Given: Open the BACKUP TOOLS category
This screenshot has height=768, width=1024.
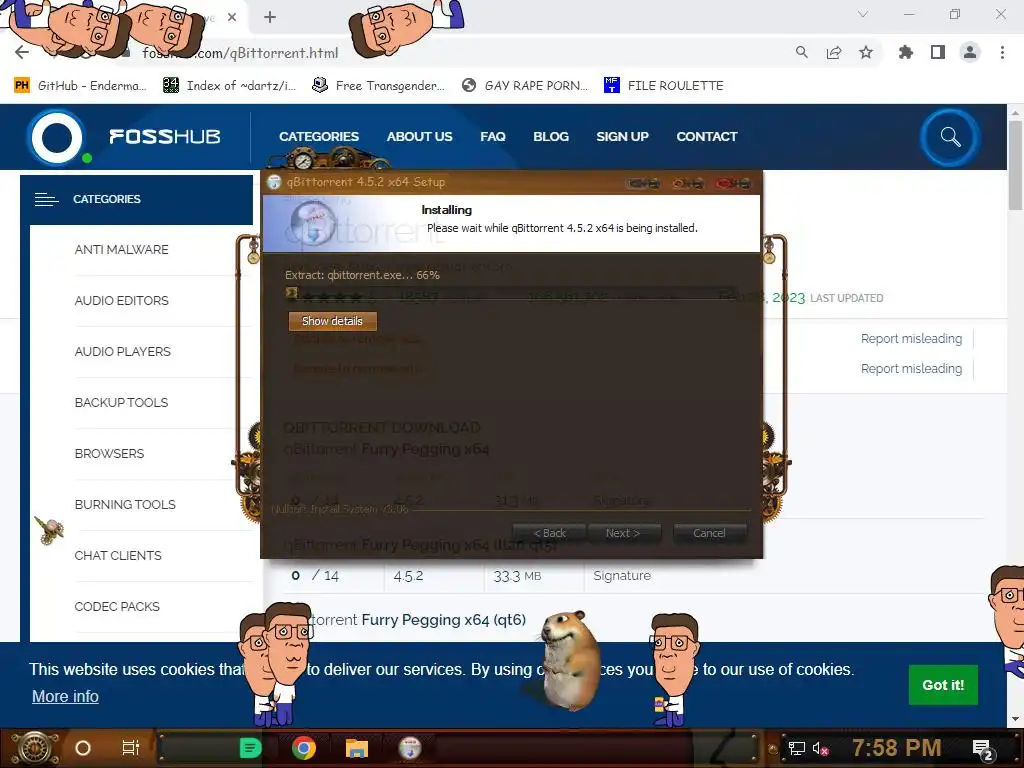Looking at the screenshot, I should click(121, 402).
